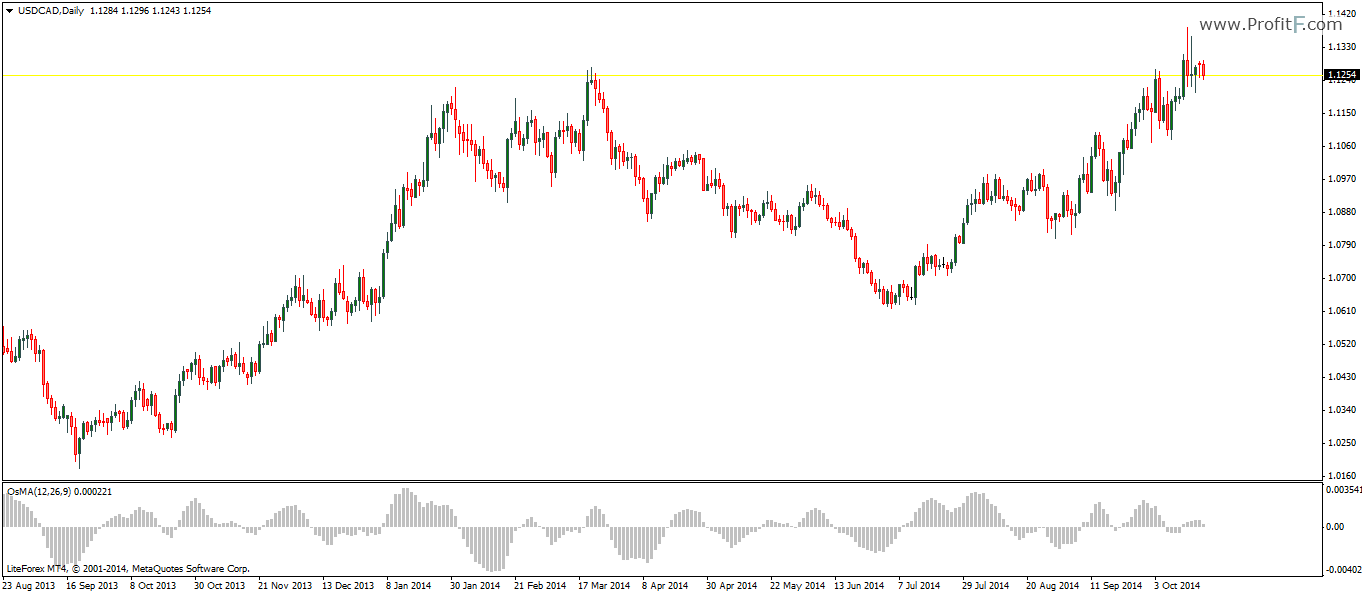1362x594 pixels.
Task: Click the 1.0790 price axis label
Action: [1341, 245]
